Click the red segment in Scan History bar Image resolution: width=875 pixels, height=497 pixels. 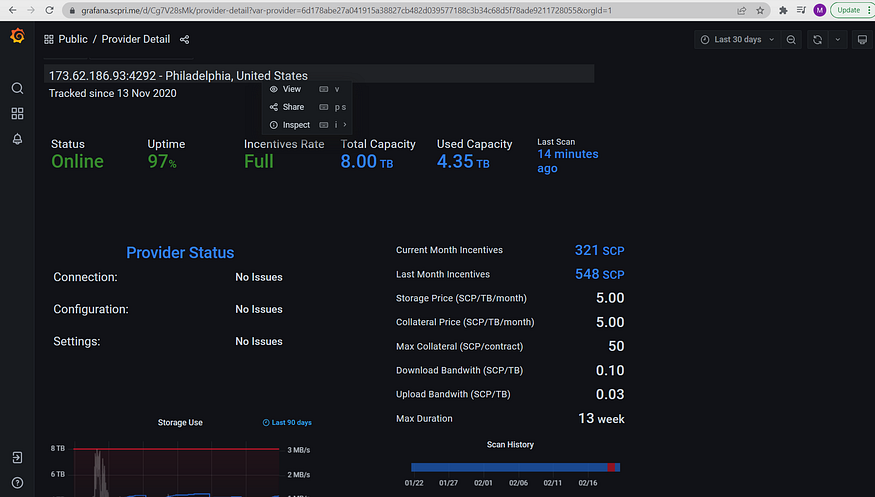pos(611,467)
